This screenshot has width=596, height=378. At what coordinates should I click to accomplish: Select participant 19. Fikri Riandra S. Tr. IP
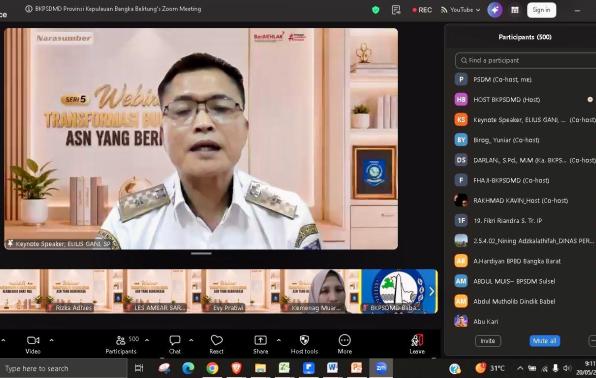pos(525,221)
